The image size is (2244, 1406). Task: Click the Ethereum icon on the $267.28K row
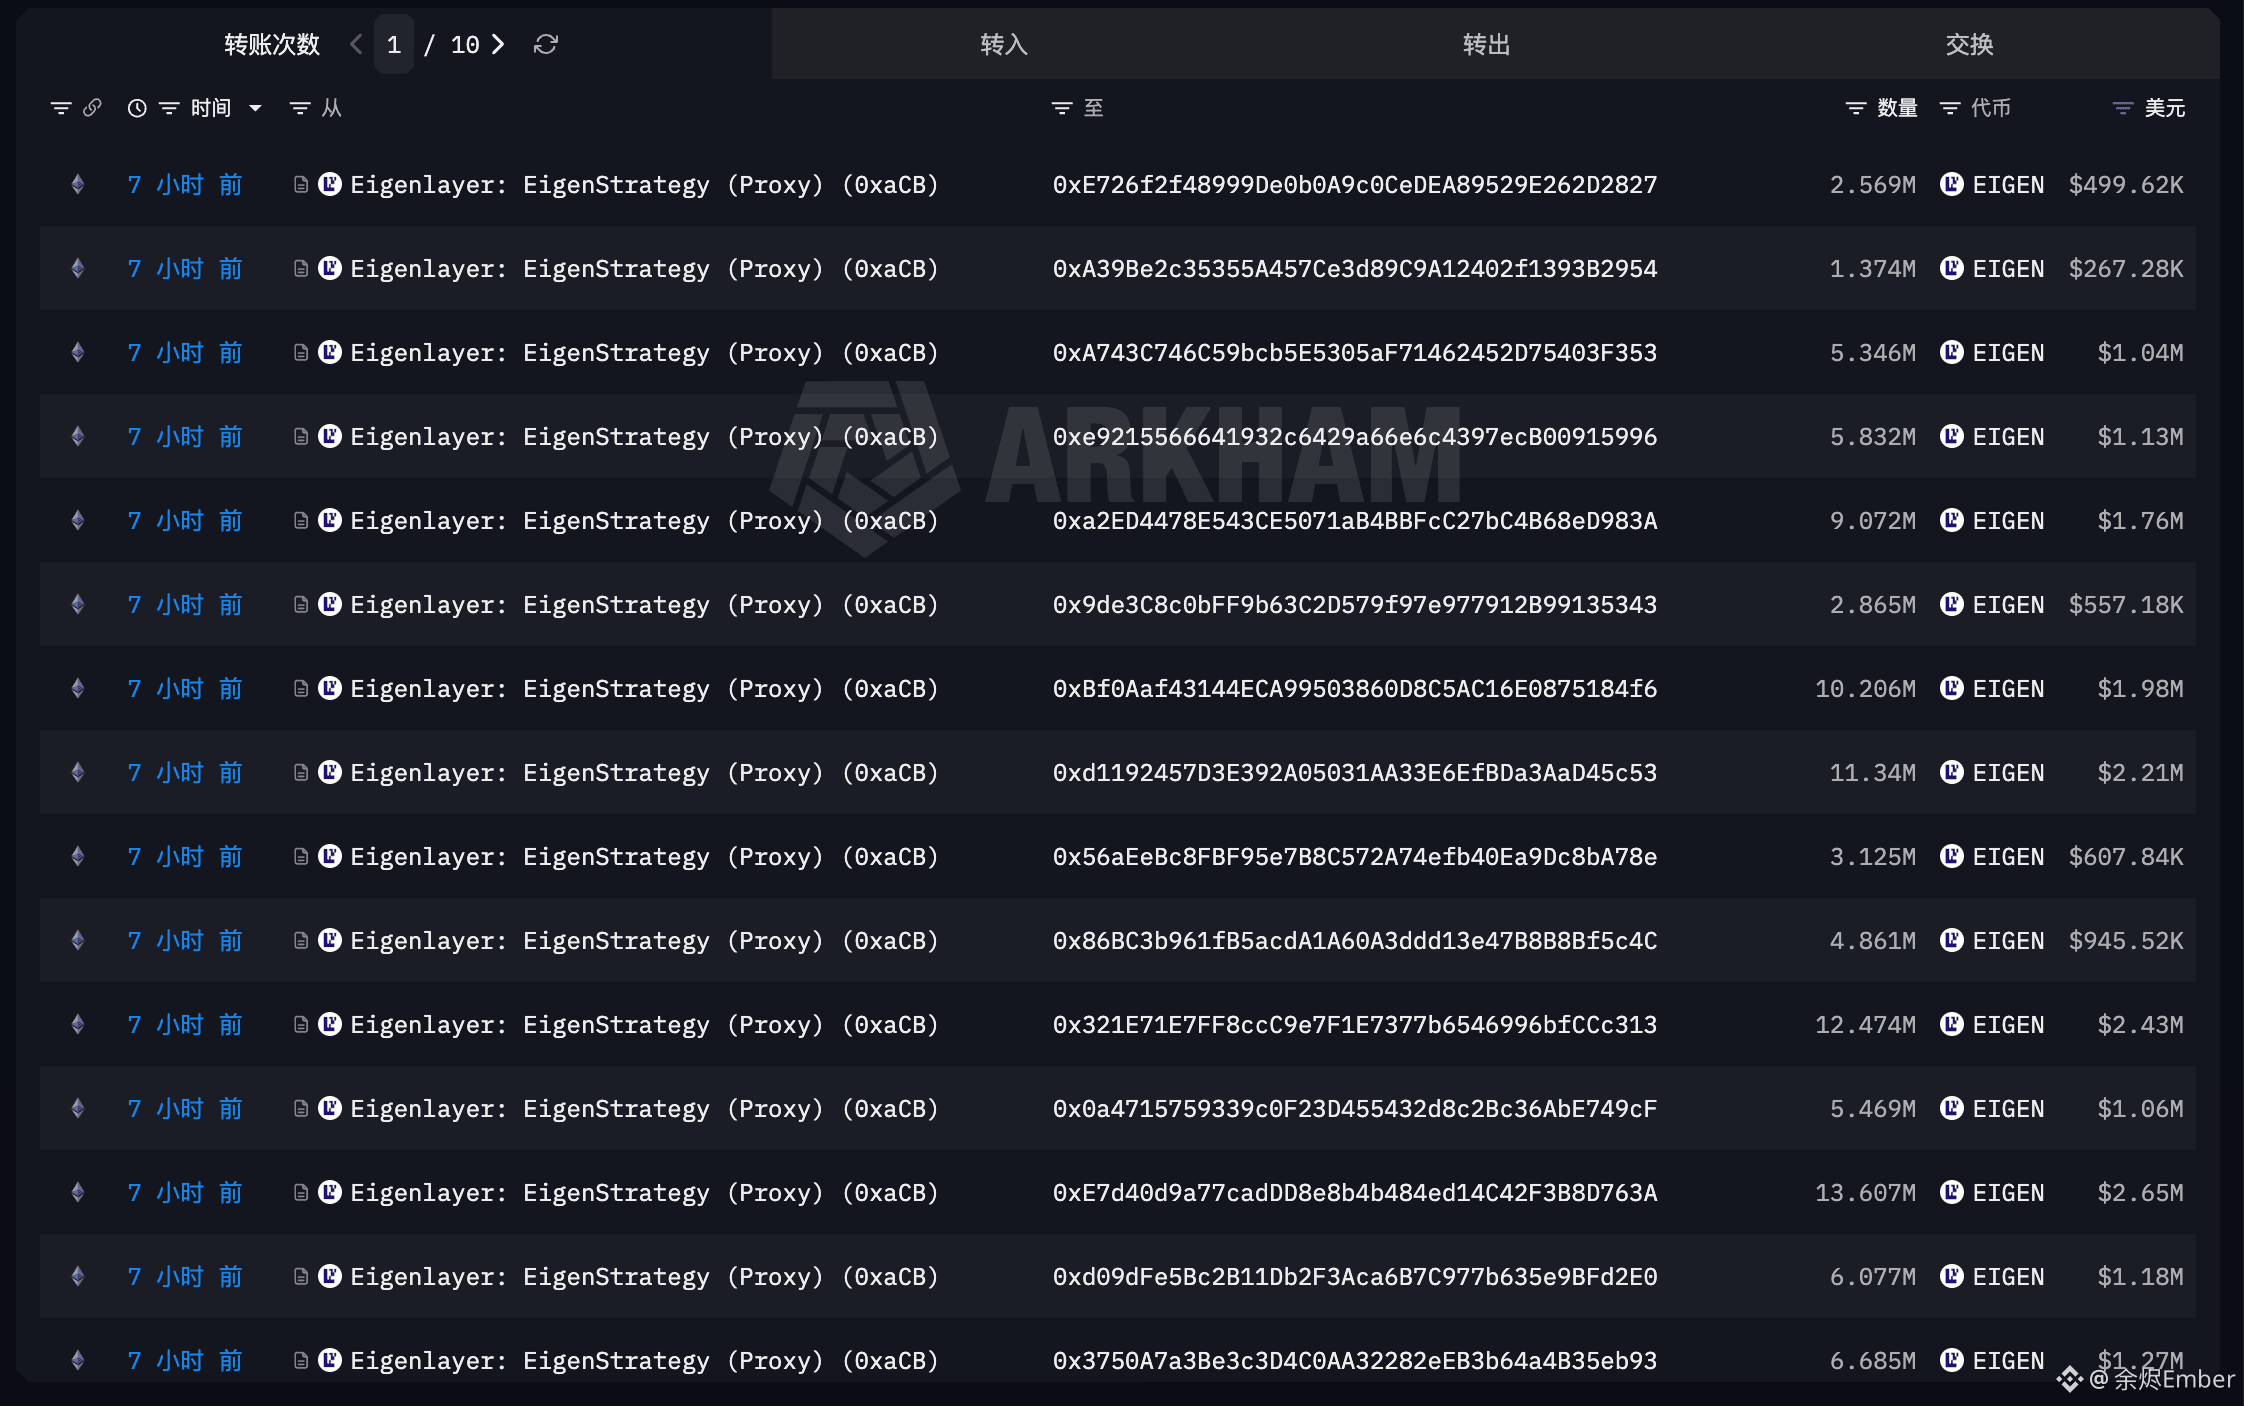coord(78,268)
